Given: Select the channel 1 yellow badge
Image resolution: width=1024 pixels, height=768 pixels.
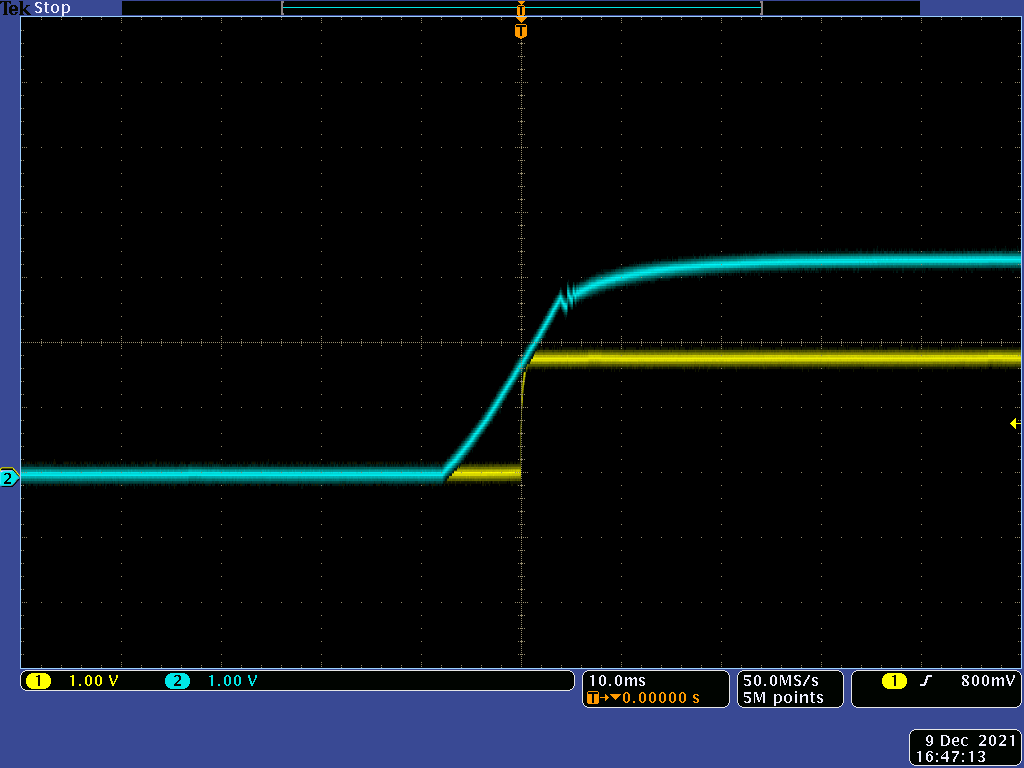Looking at the screenshot, I should pyautogui.click(x=38, y=681).
